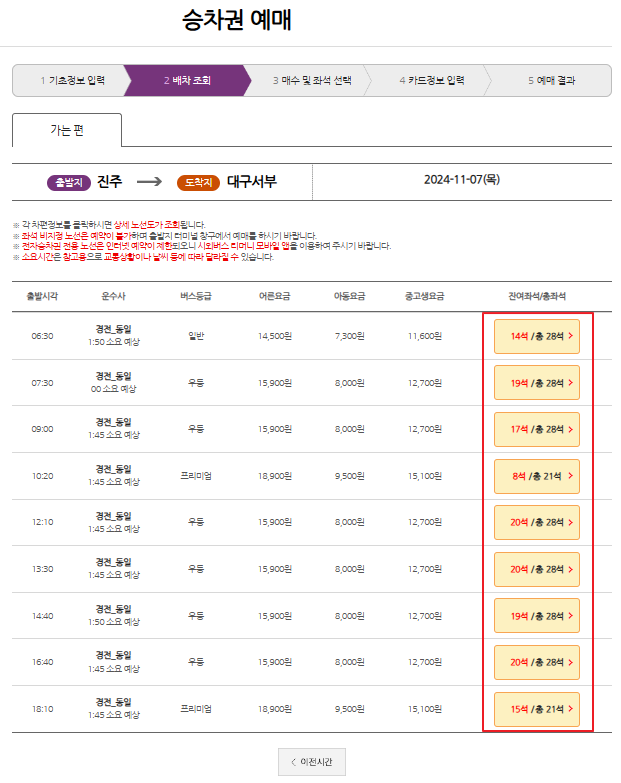This screenshot has height=783, width=621.
Task: Click the route arrow between 진주 and 대구서부
Action: [149, 181]
